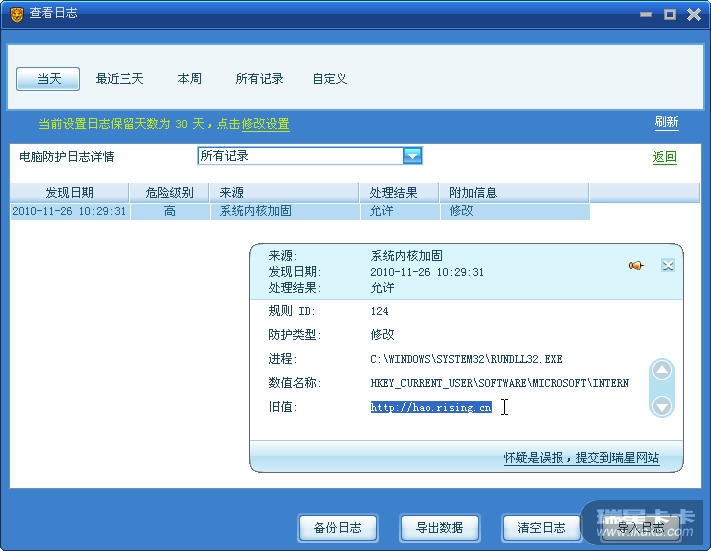Click highlighted http://hao.rising.cn old value
The width and height of the screenshot is (711, 551).
pyautogui.click(x=431, y=407)
